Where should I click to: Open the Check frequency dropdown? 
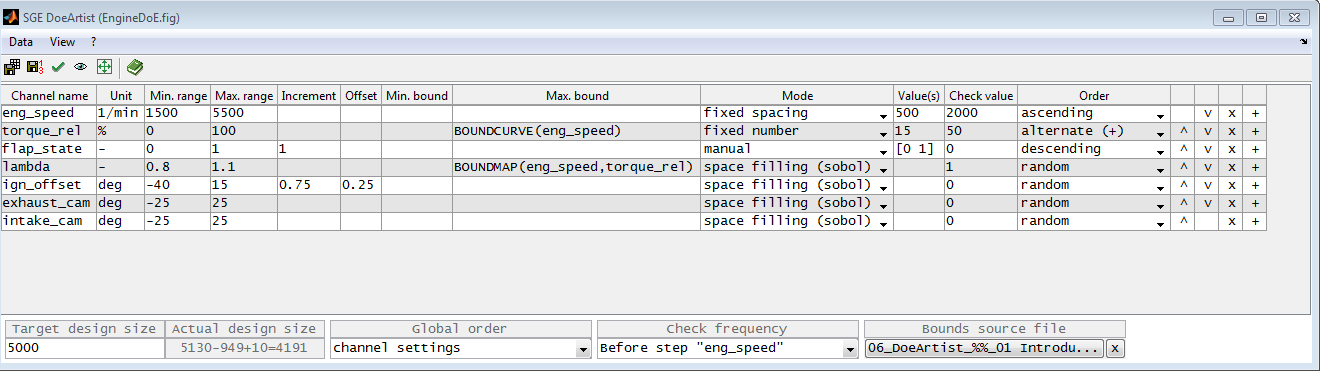click(727, 348)
